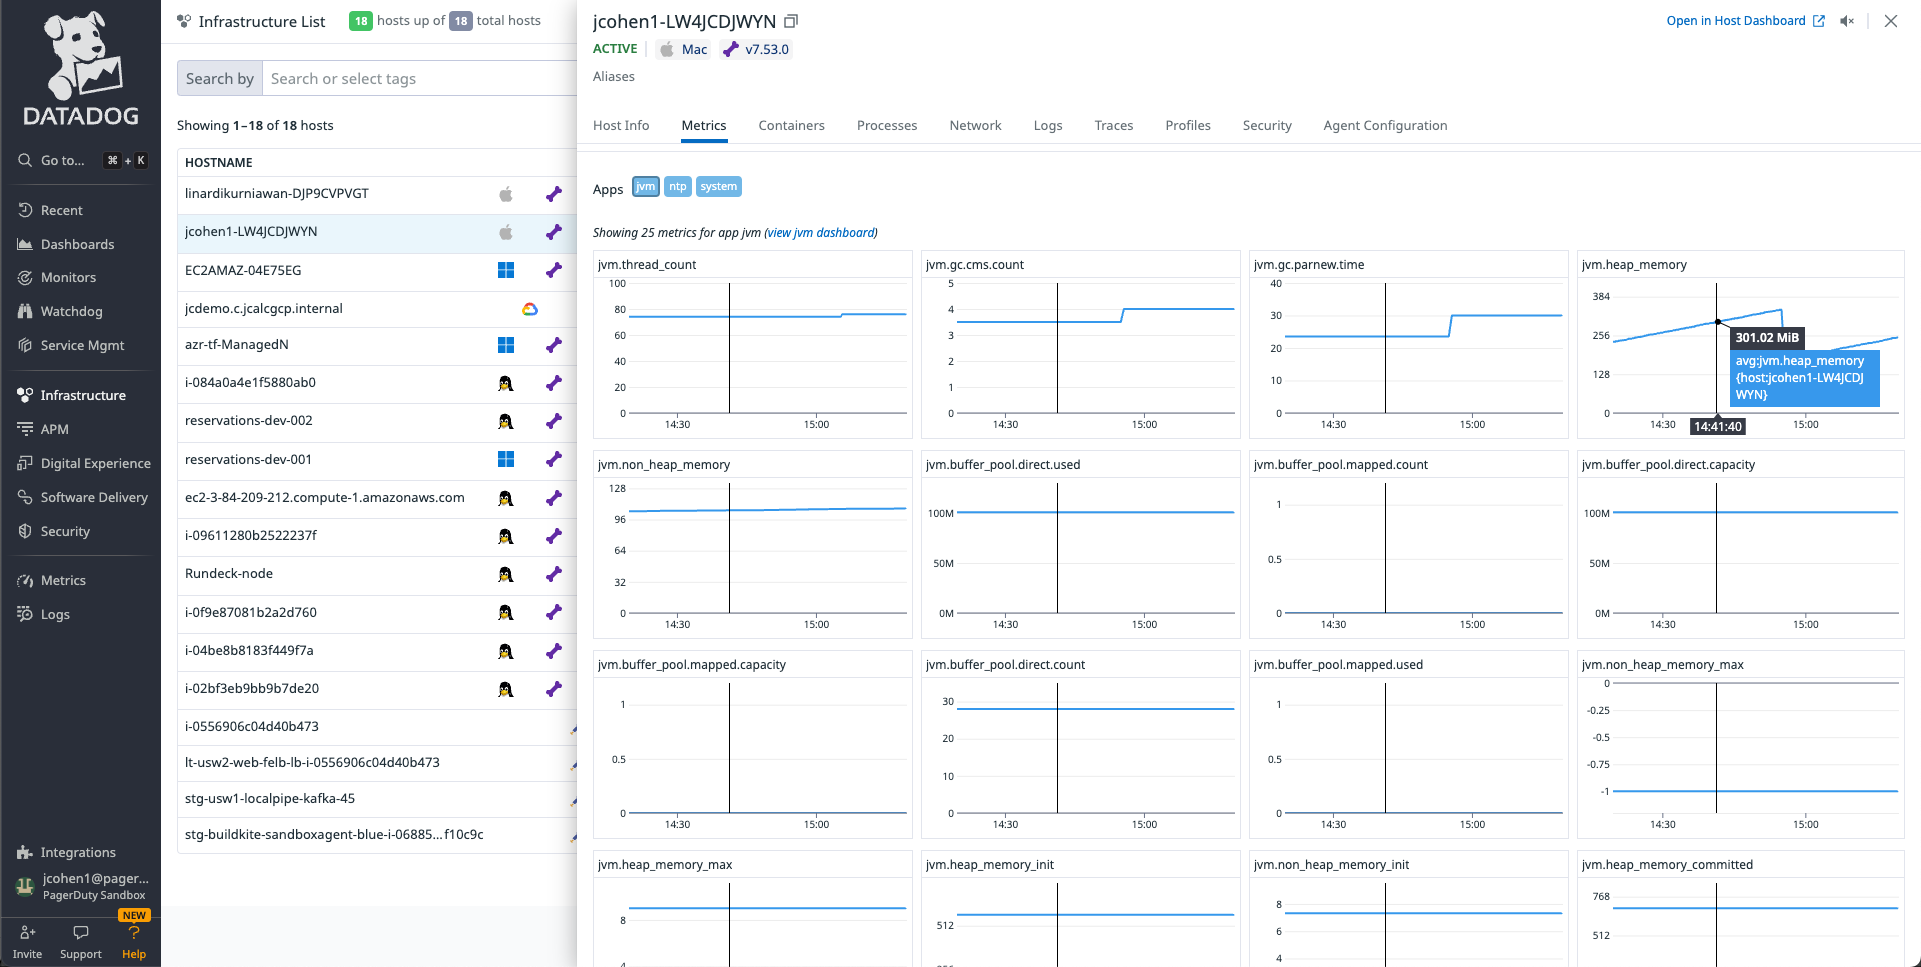Click jvm.heap_memory graph title
This screenshot has width=1921, height=967.
pos(1634,264)
